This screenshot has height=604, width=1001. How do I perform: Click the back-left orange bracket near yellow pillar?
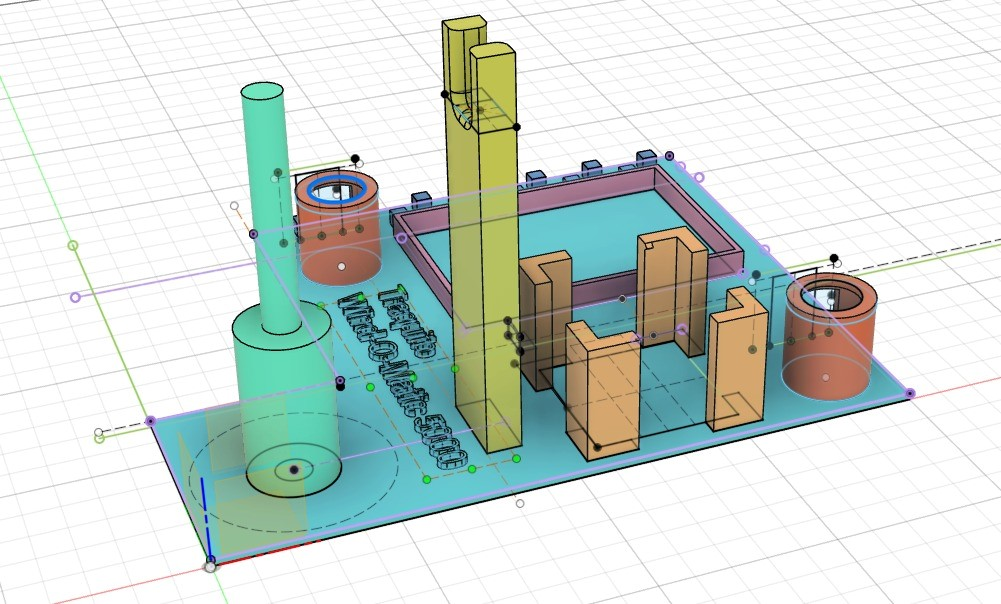coord(543,310)
